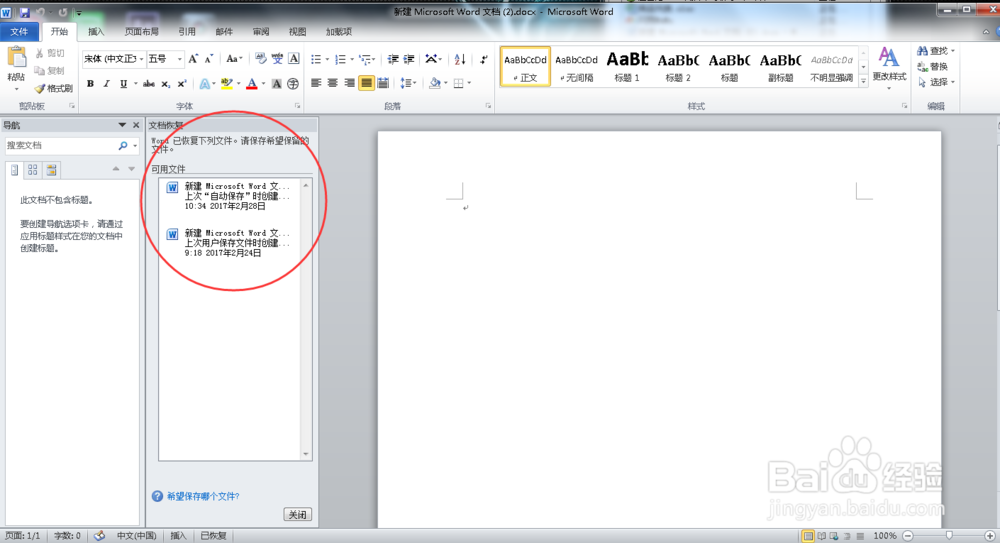Toggle italic formatting

[x=107, y=84]
